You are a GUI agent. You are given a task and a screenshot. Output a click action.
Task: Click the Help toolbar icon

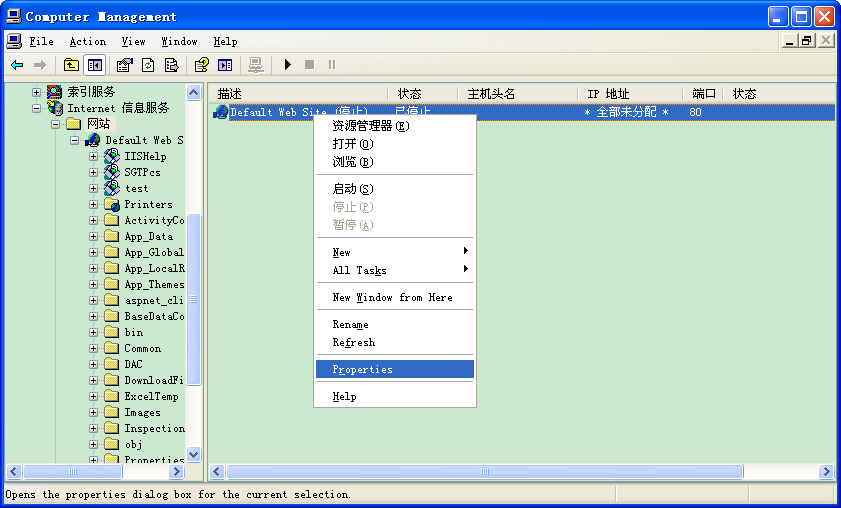coord(202,65)
